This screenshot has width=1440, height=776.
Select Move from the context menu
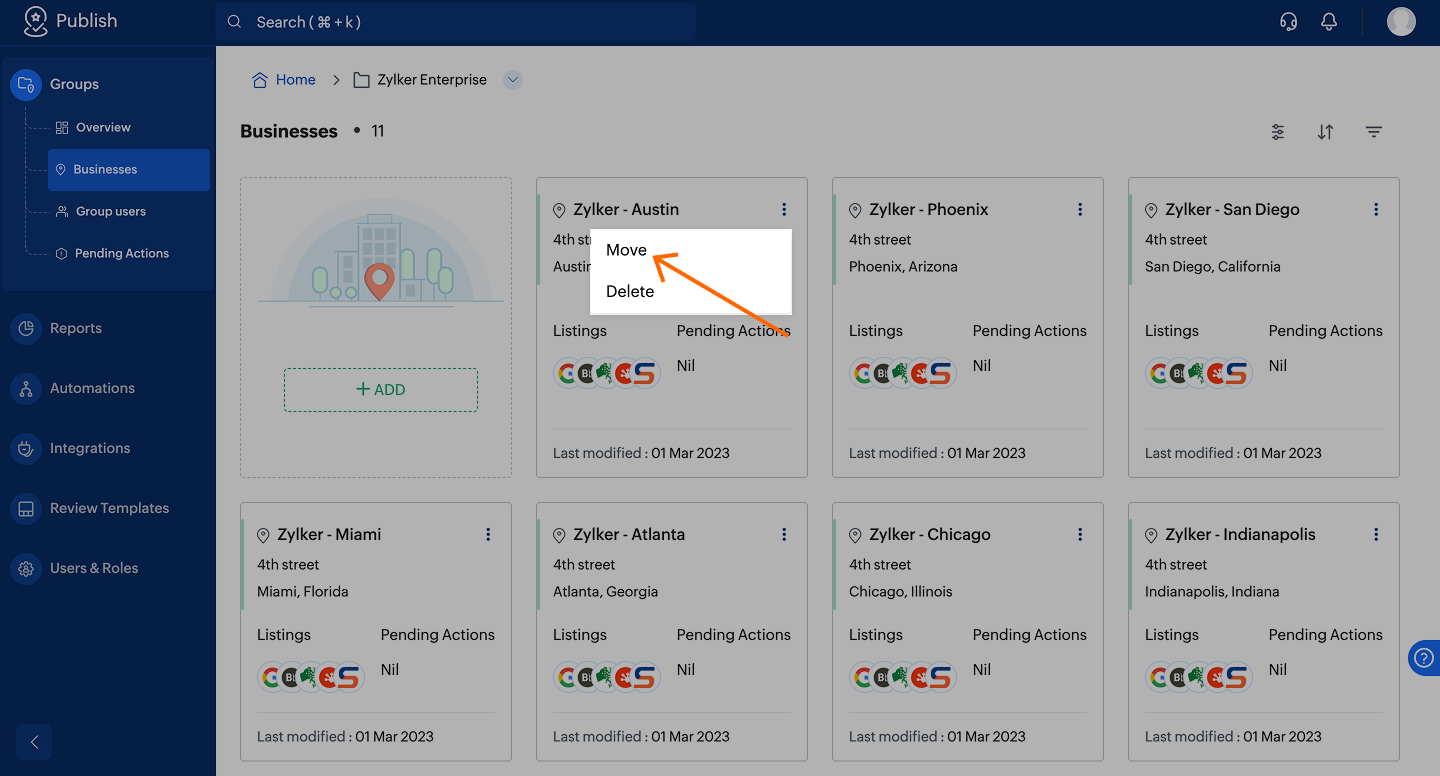tap(627, 250)
